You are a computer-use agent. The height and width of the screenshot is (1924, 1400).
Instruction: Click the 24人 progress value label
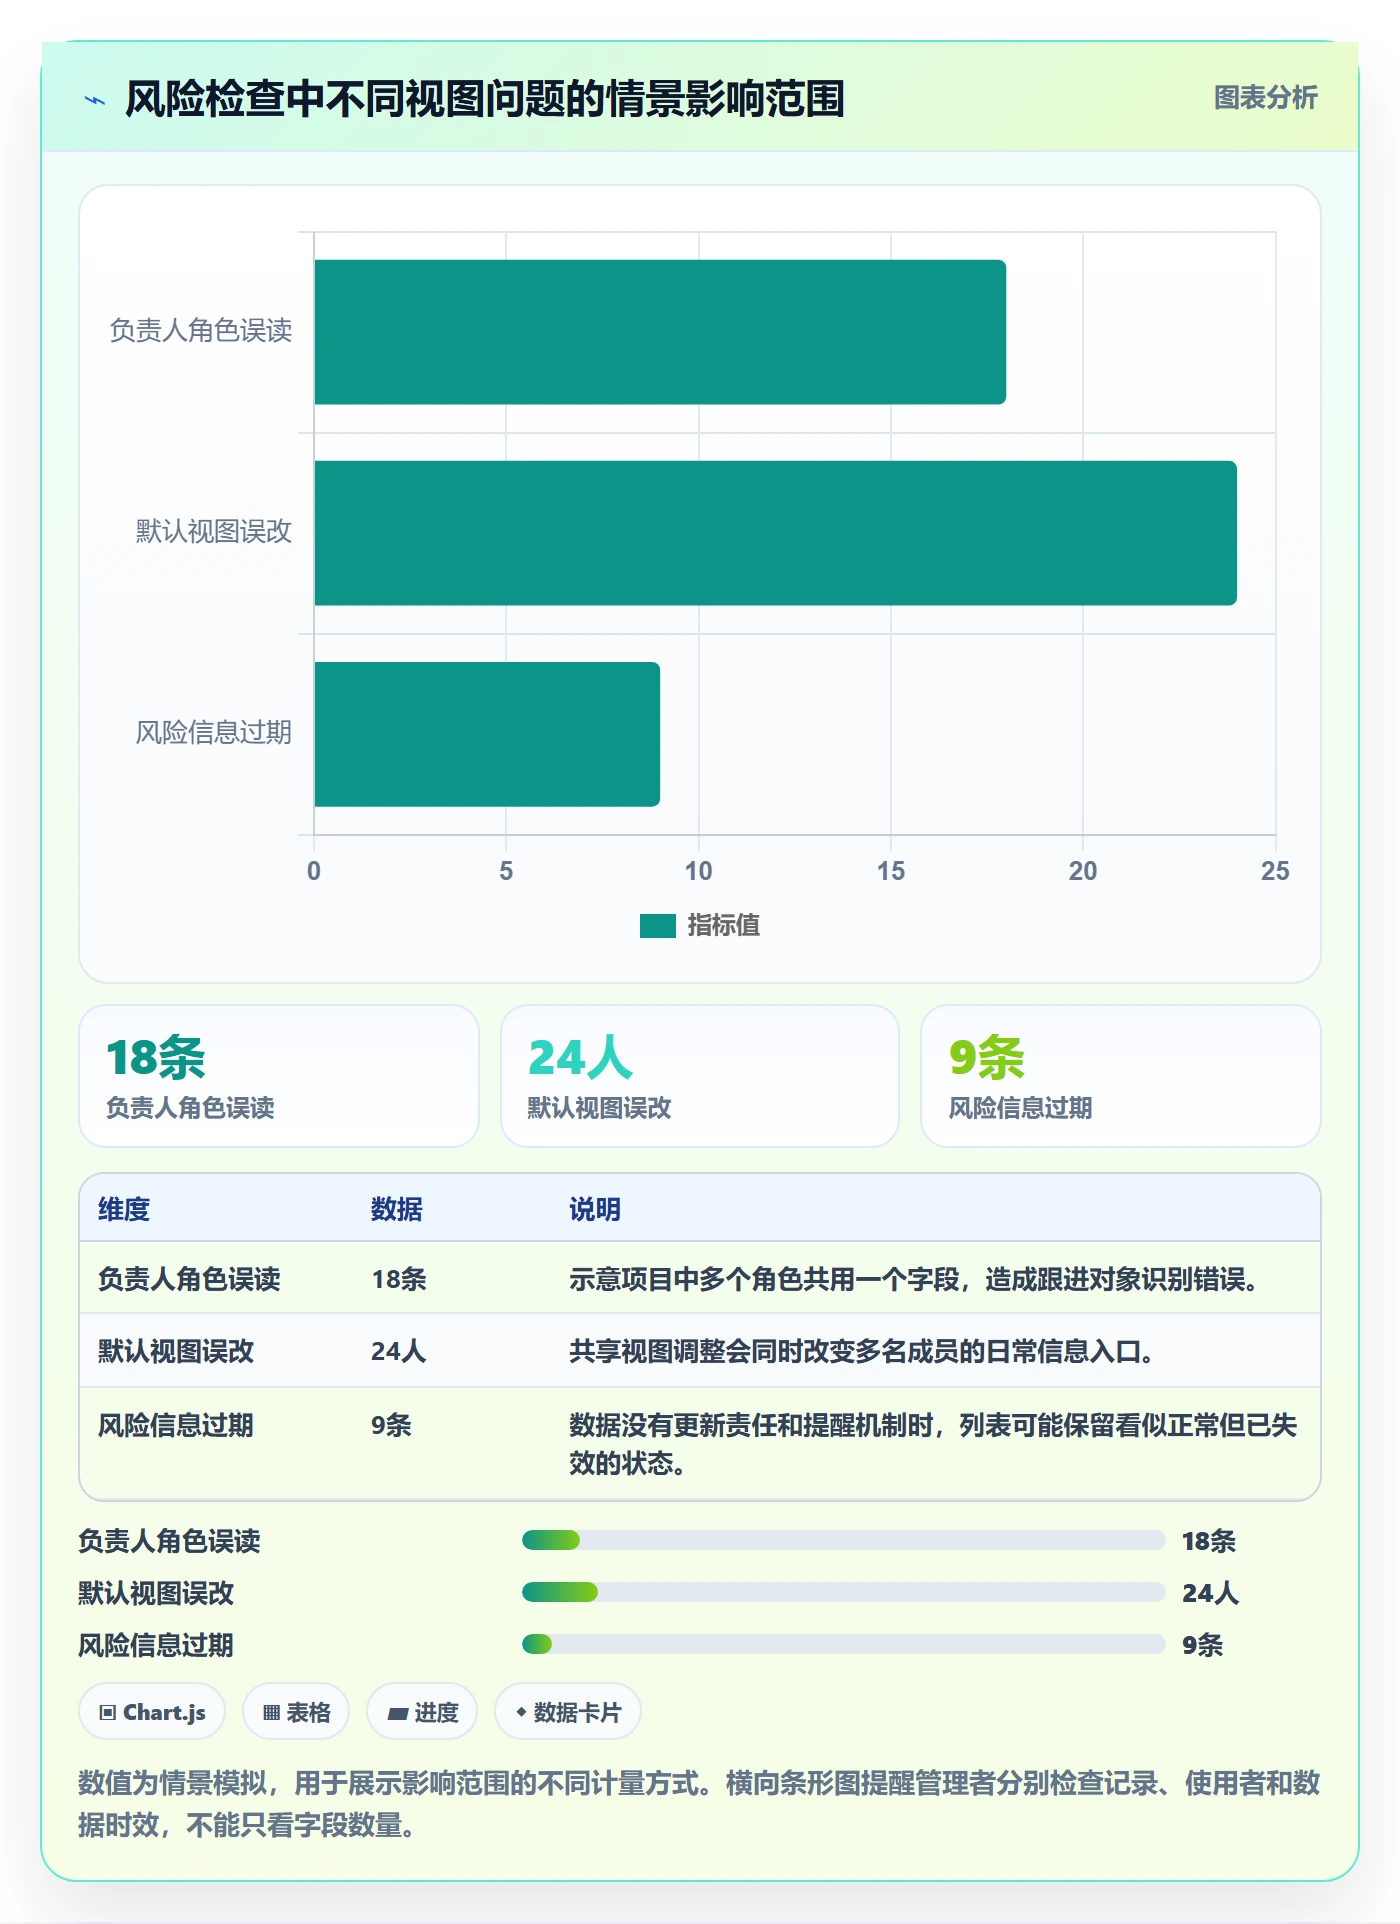(x=1210, y=1593)
